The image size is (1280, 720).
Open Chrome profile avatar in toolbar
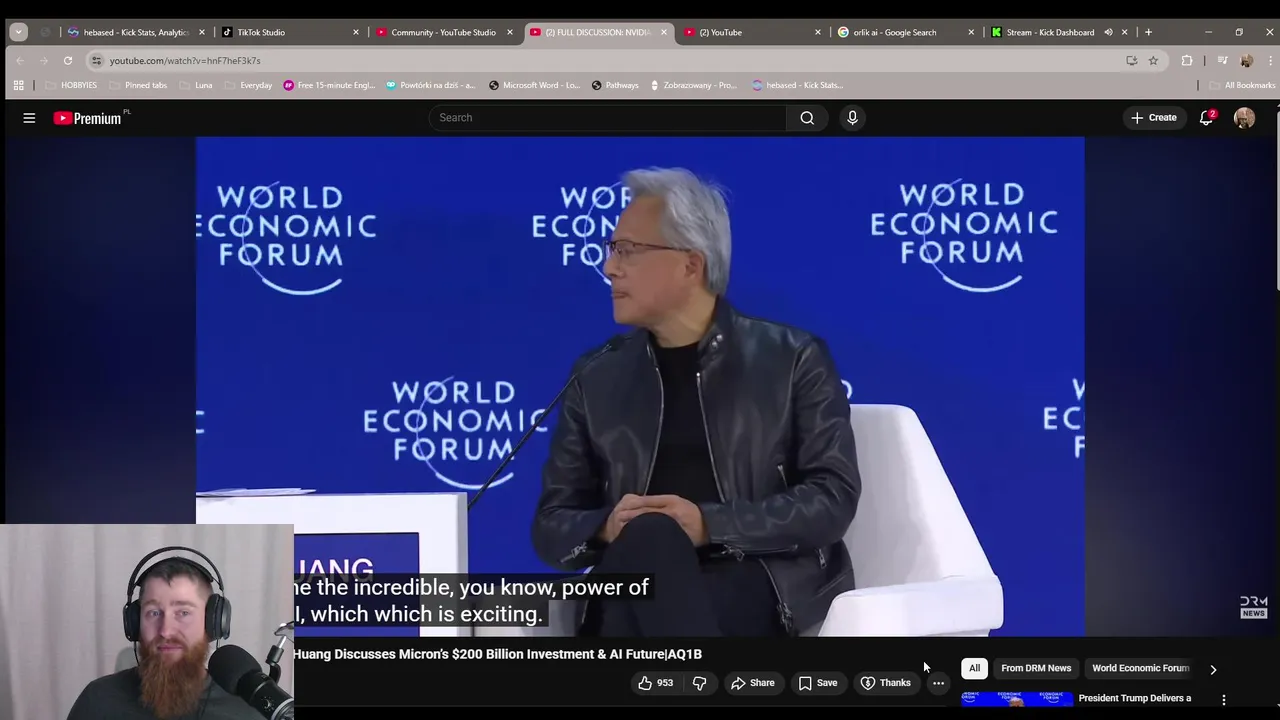pyautogui.click(x=1246, y=60)
